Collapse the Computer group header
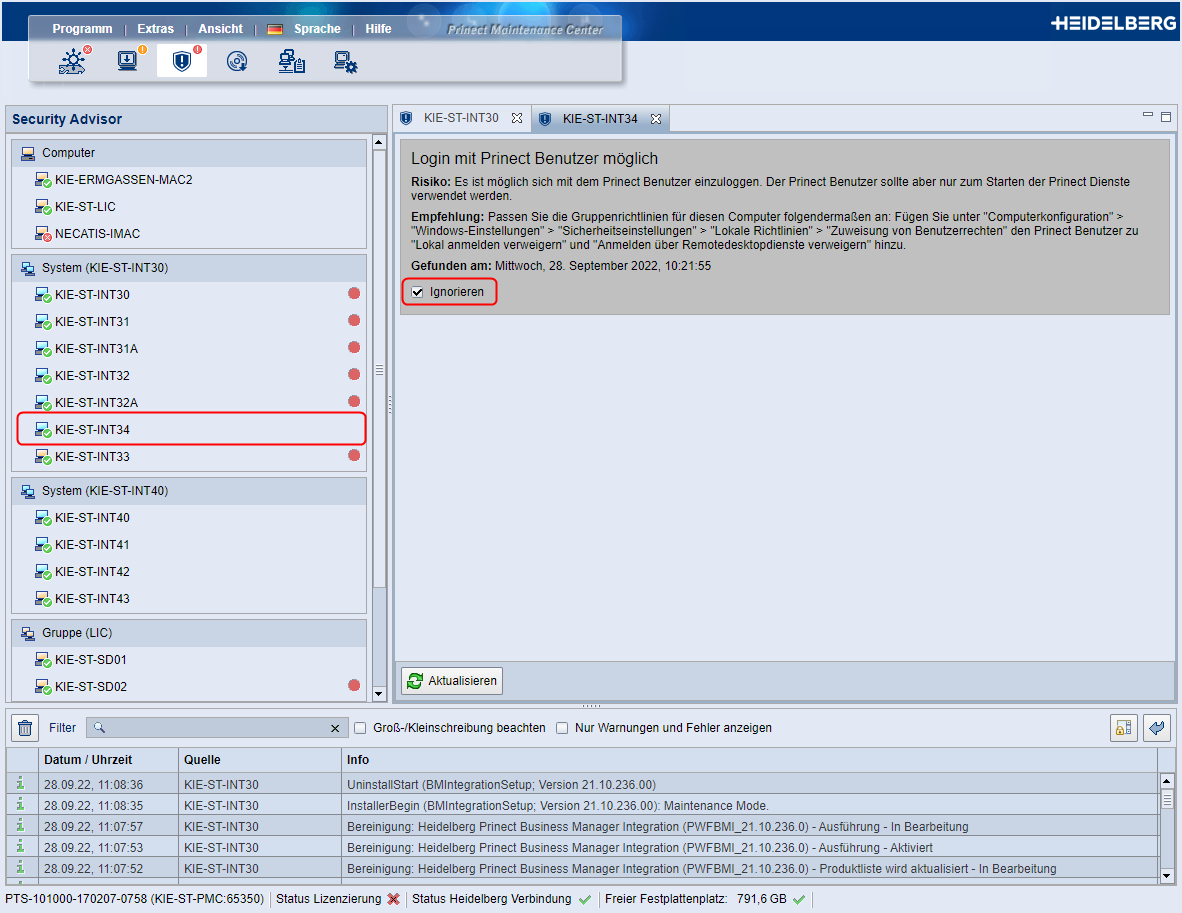Viewport: 1182px width, 913px height. tap(188, 153)
